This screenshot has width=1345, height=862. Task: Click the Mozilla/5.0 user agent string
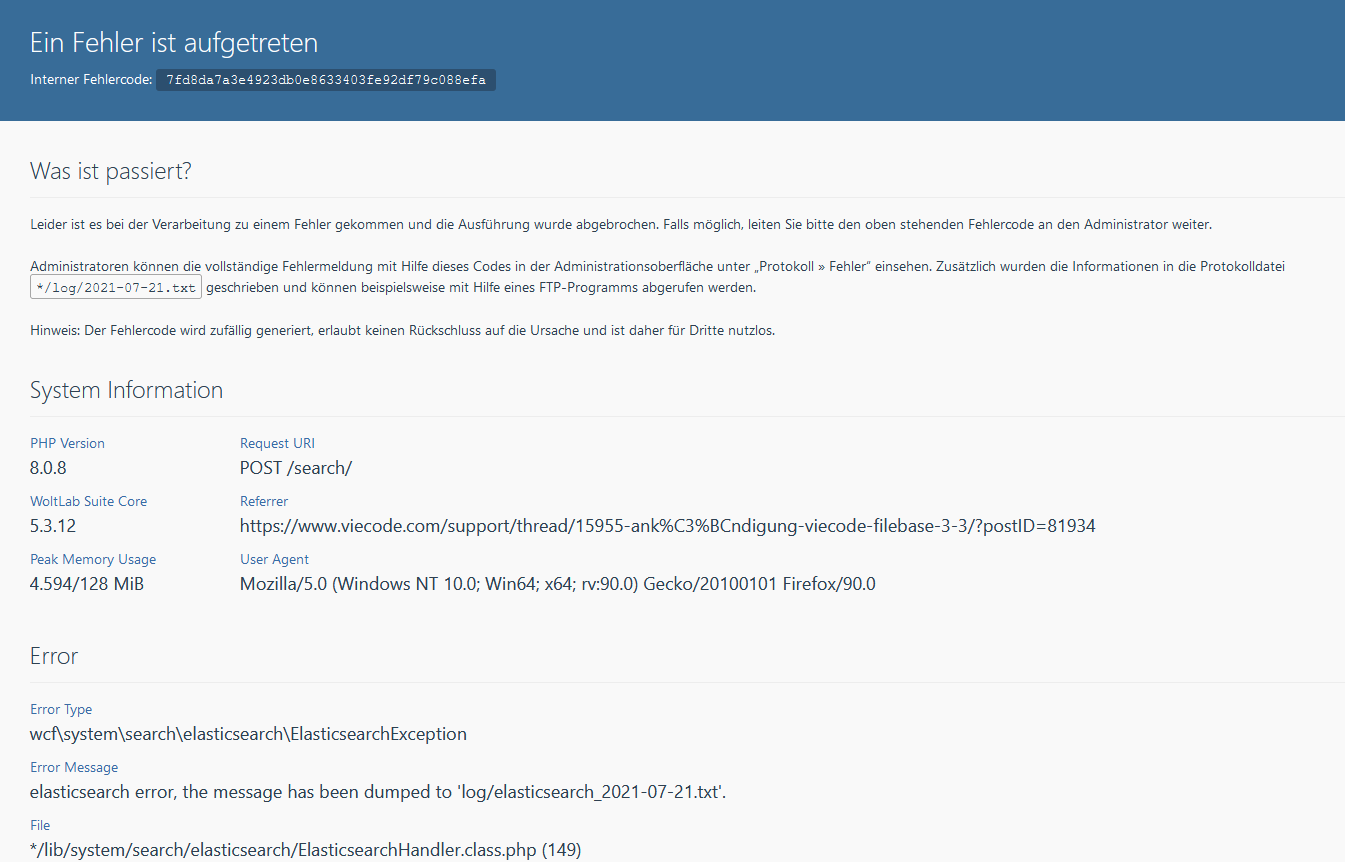pyautogui.click(x=557, y=583)
